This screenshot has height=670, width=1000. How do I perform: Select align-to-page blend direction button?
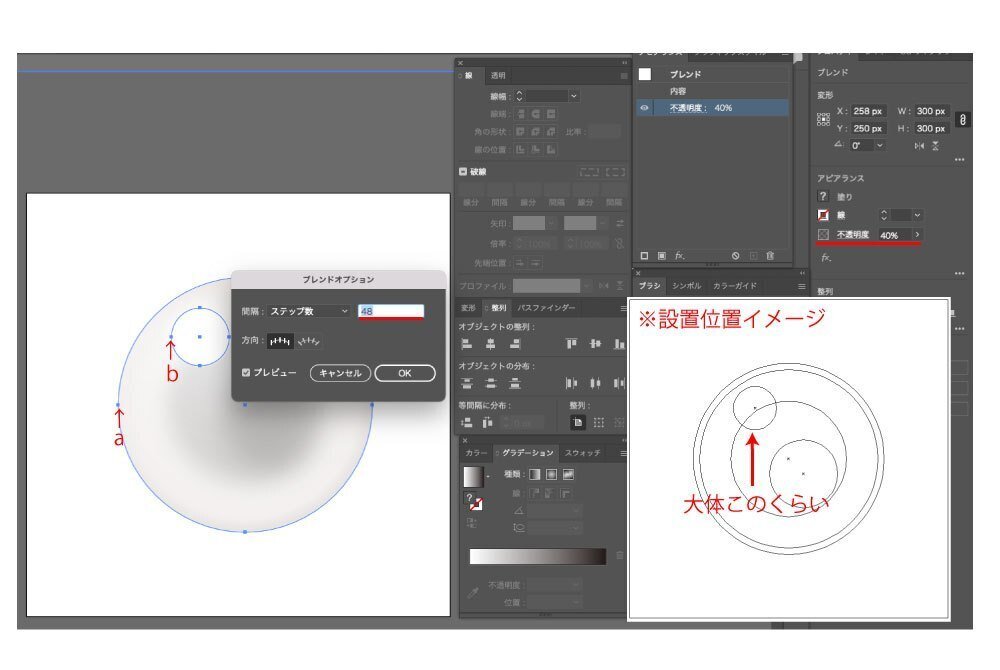(280, 341)
